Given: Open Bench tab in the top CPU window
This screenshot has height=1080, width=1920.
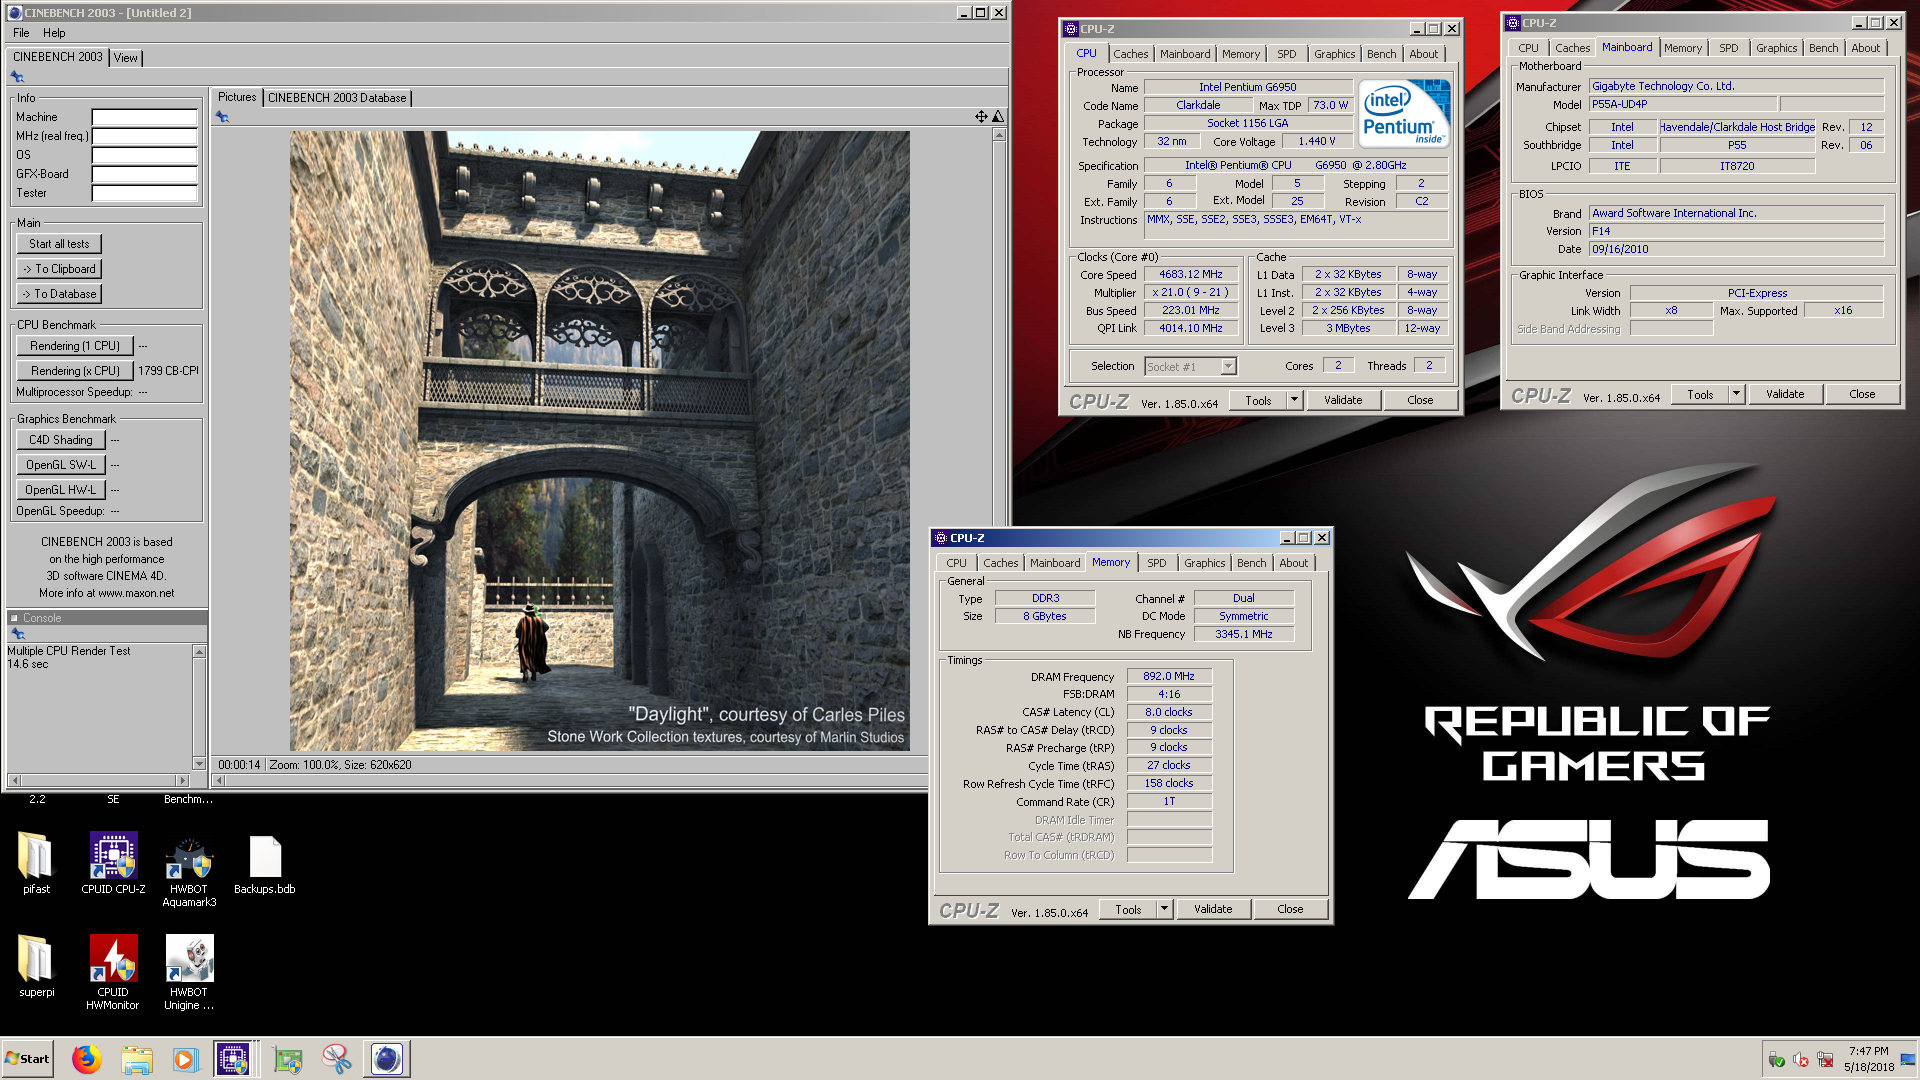Looking at the screenshot, I should 1381,54.
